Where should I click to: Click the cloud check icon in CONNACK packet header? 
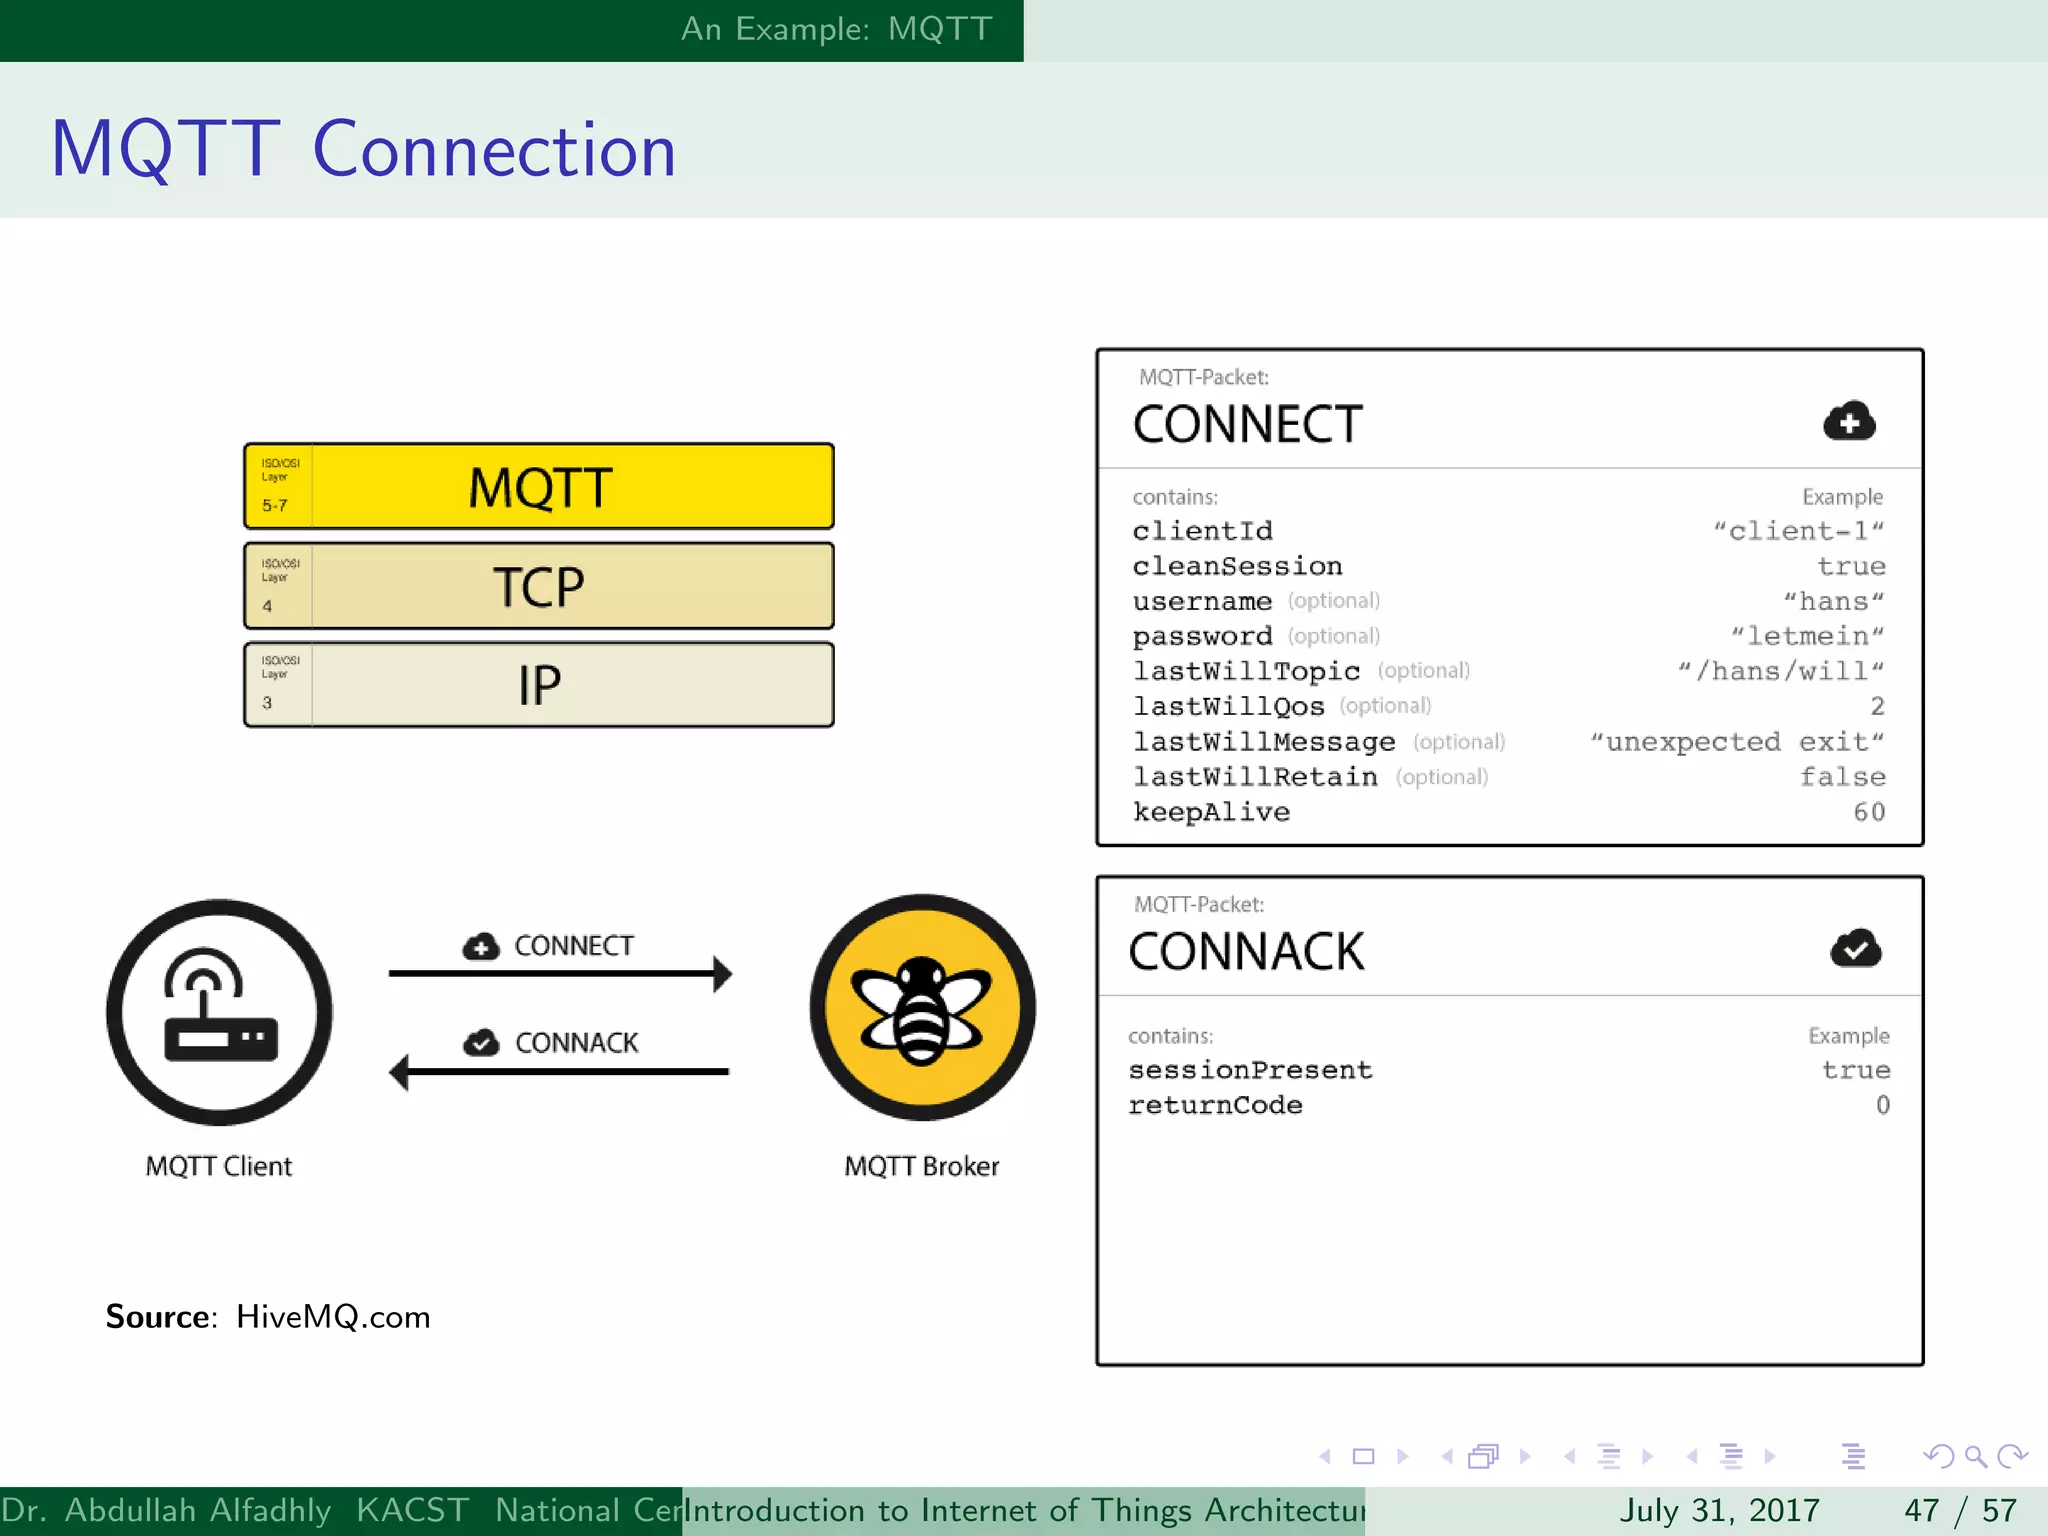(1855, 948)
